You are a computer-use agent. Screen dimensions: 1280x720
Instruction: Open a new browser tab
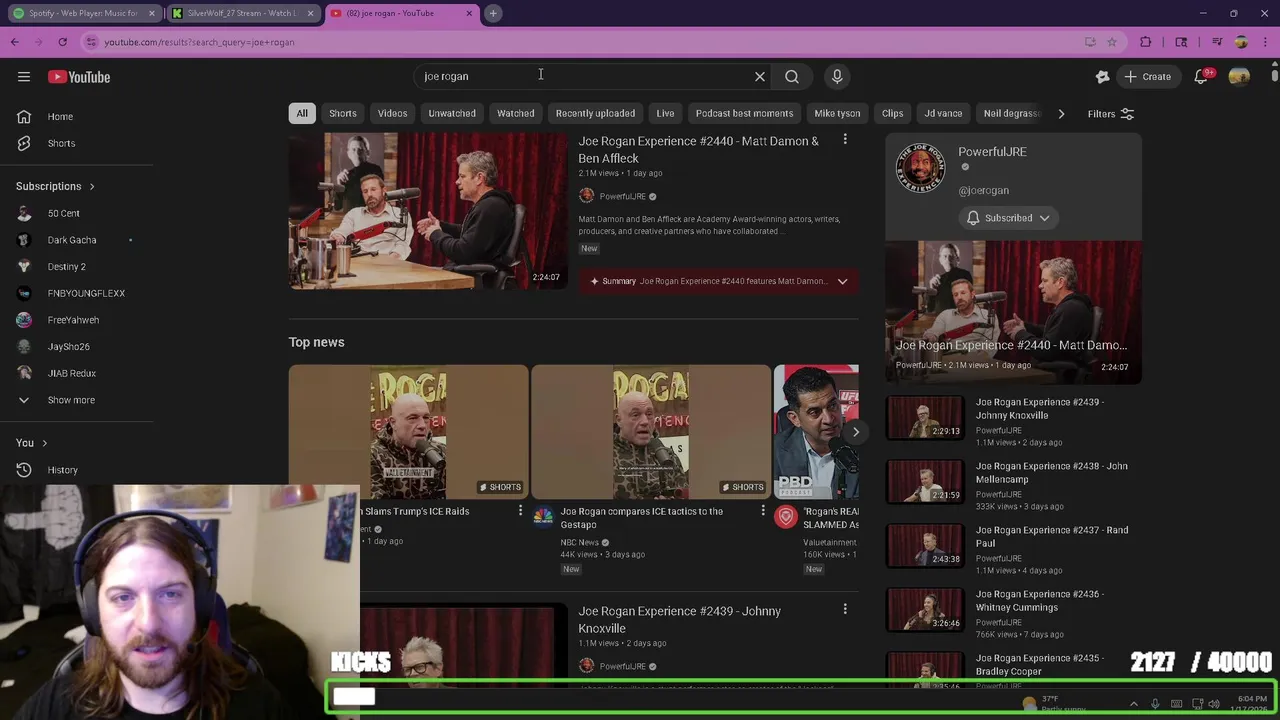point(493,13)
